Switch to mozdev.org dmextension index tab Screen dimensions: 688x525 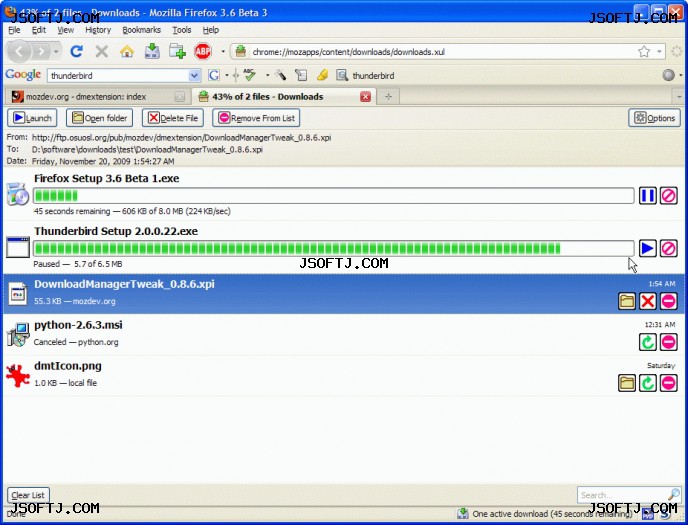[97, 96]
